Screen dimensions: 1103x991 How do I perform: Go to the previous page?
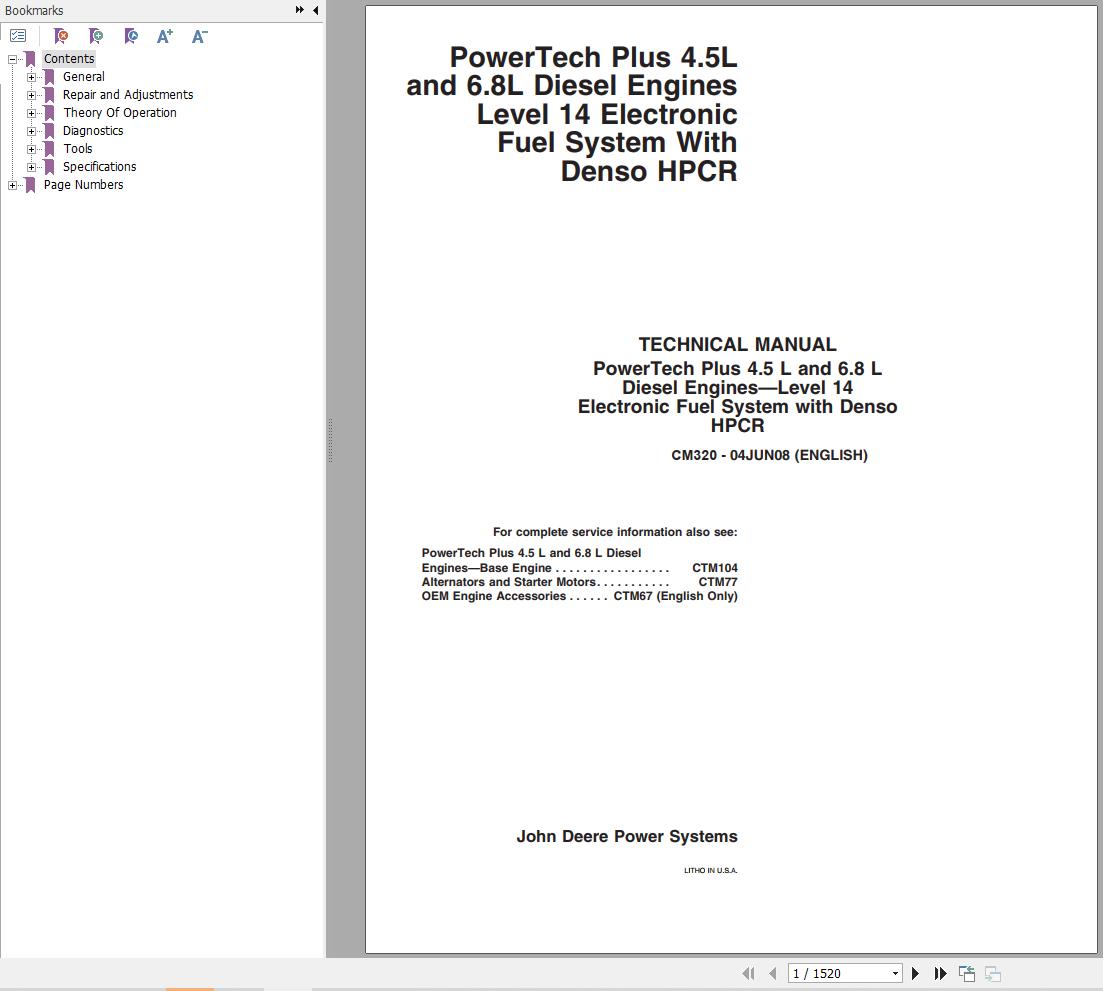pyautogui.click(x=773, y=973)
